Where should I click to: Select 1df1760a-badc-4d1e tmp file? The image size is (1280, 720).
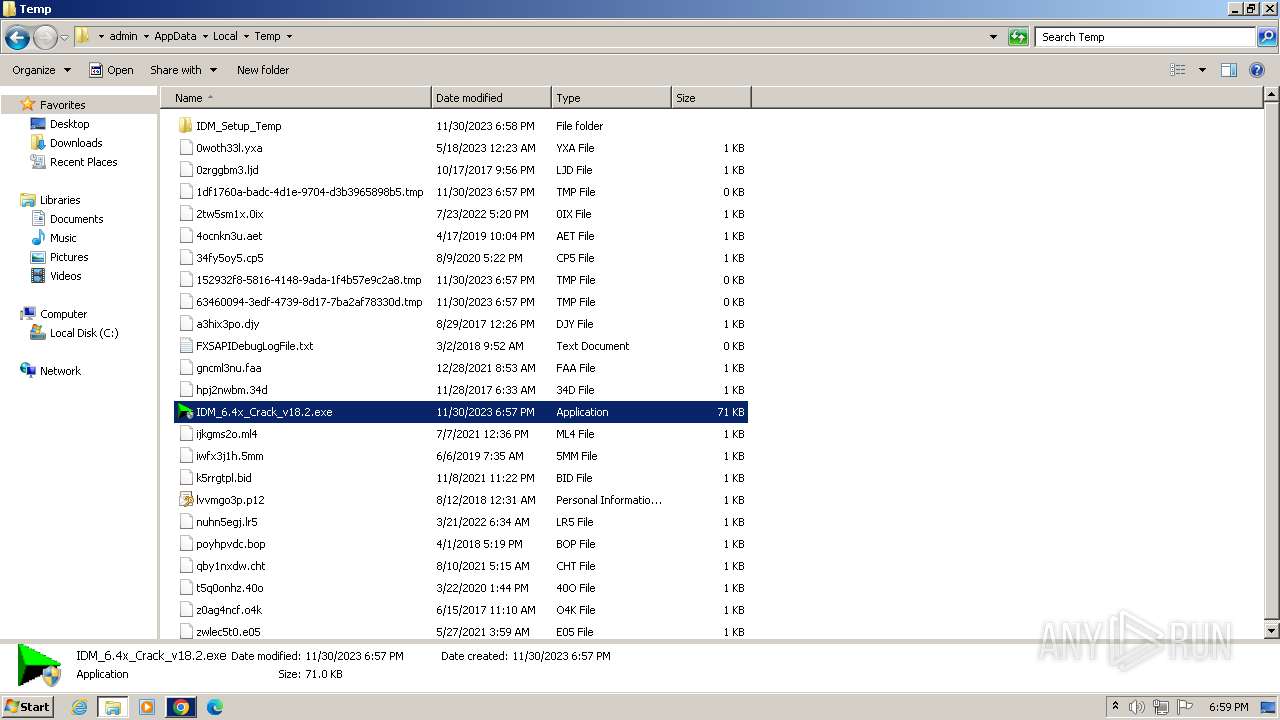point(309,192)
